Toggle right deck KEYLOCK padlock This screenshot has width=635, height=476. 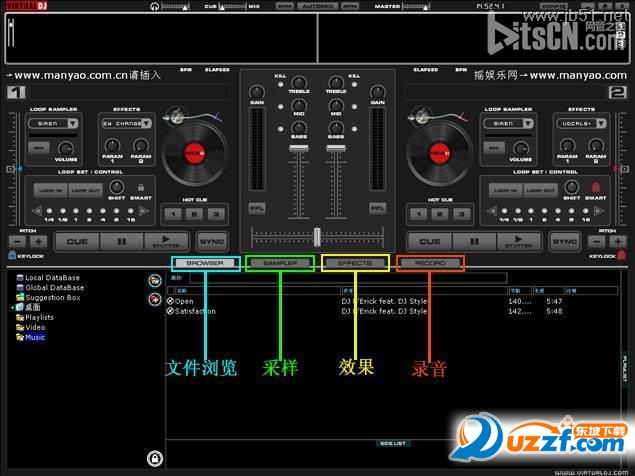pyautogui.click(x=621, y=255)
